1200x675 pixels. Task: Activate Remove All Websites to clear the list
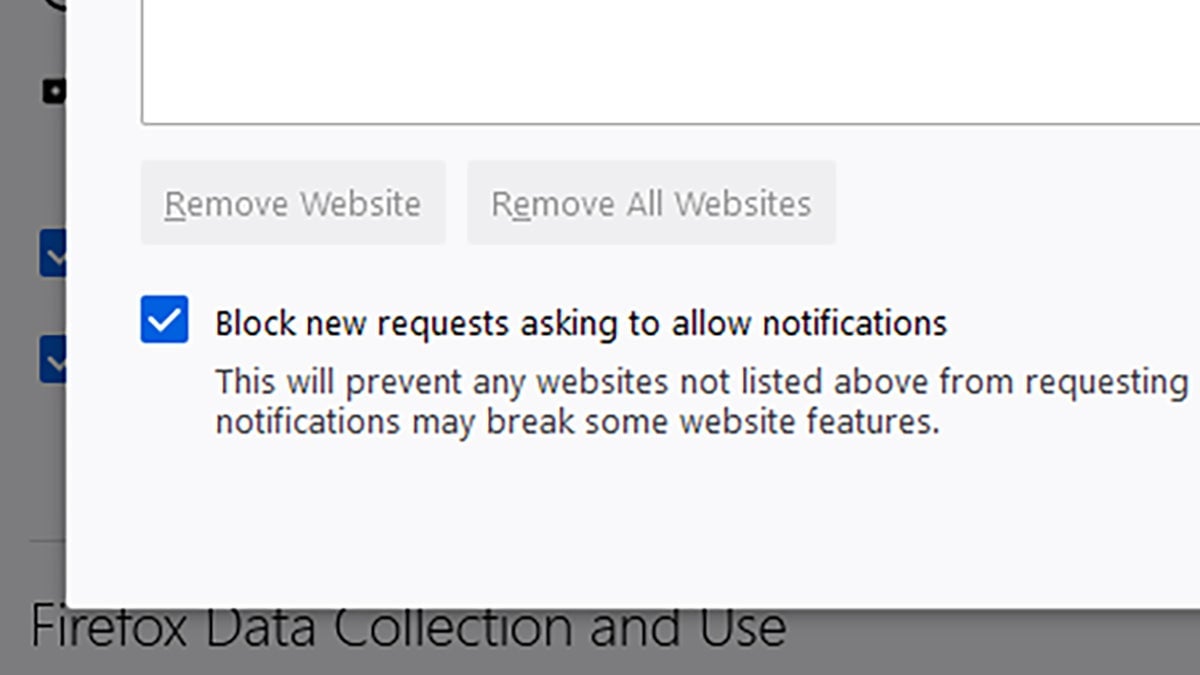[x=651, y=202]
